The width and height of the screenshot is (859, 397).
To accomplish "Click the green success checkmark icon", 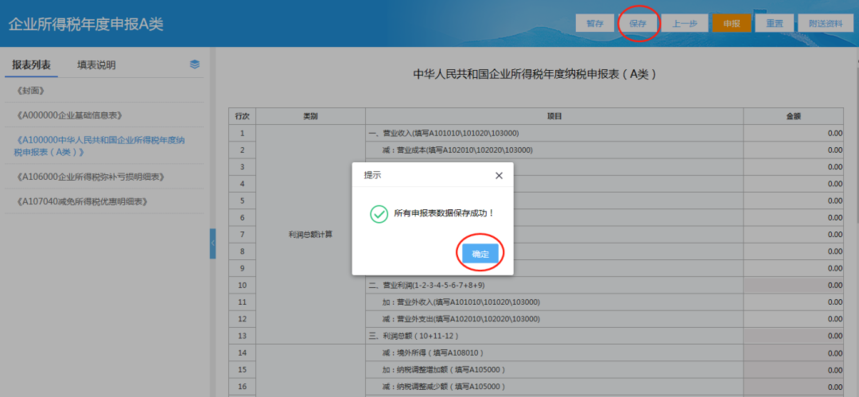I will point(379,214).
